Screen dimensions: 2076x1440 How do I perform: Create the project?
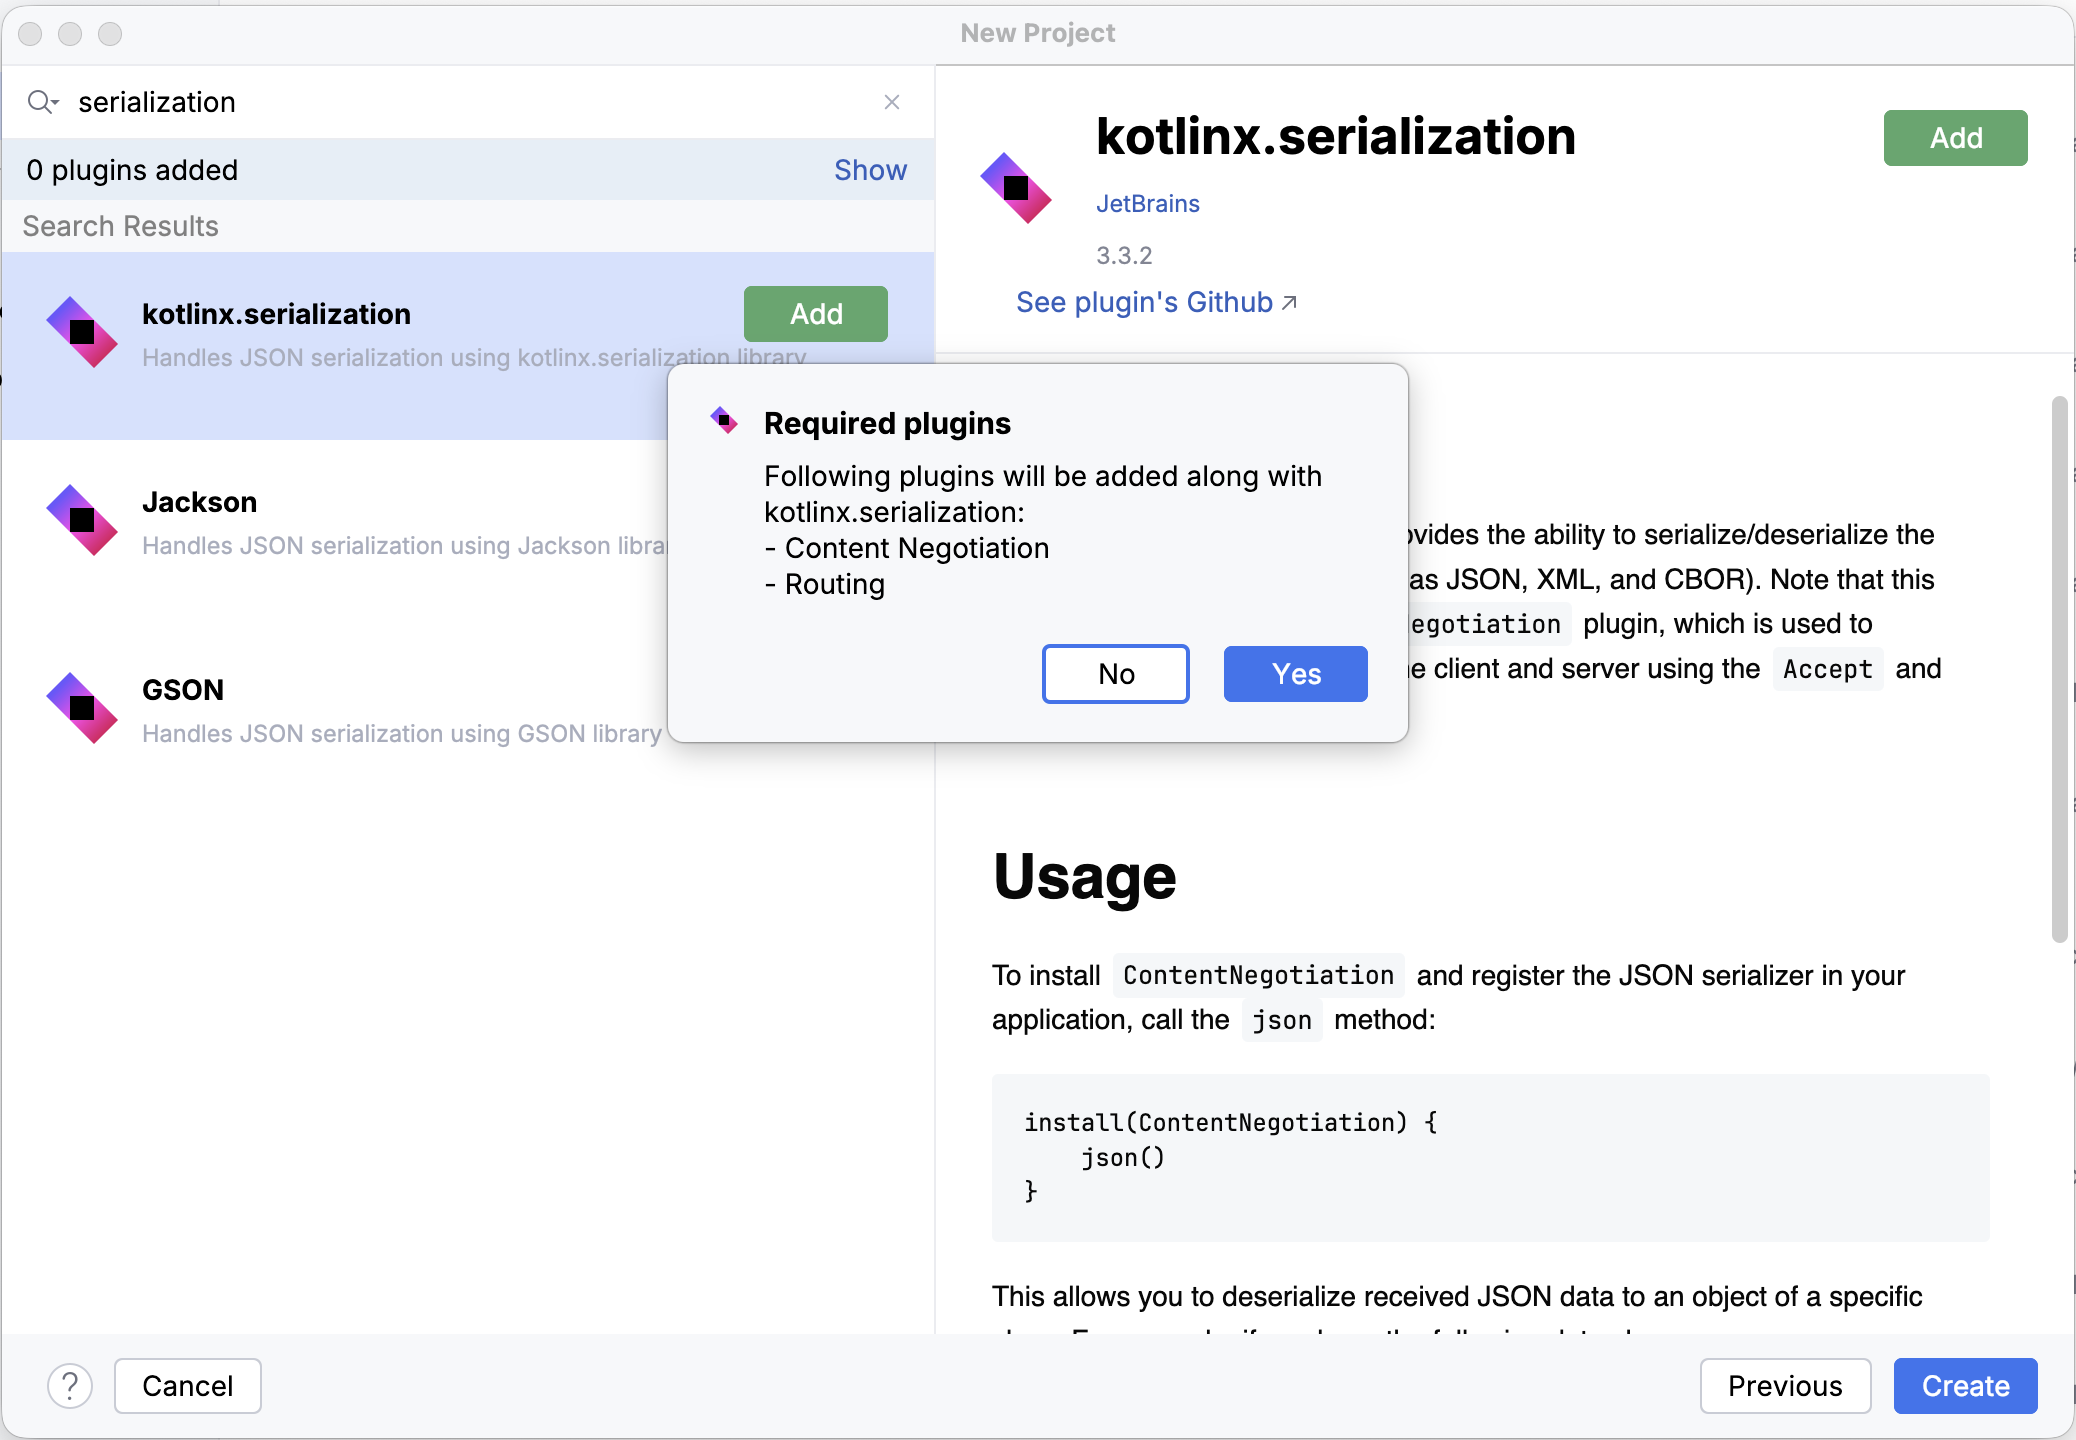click(x=1966, y=1386)
